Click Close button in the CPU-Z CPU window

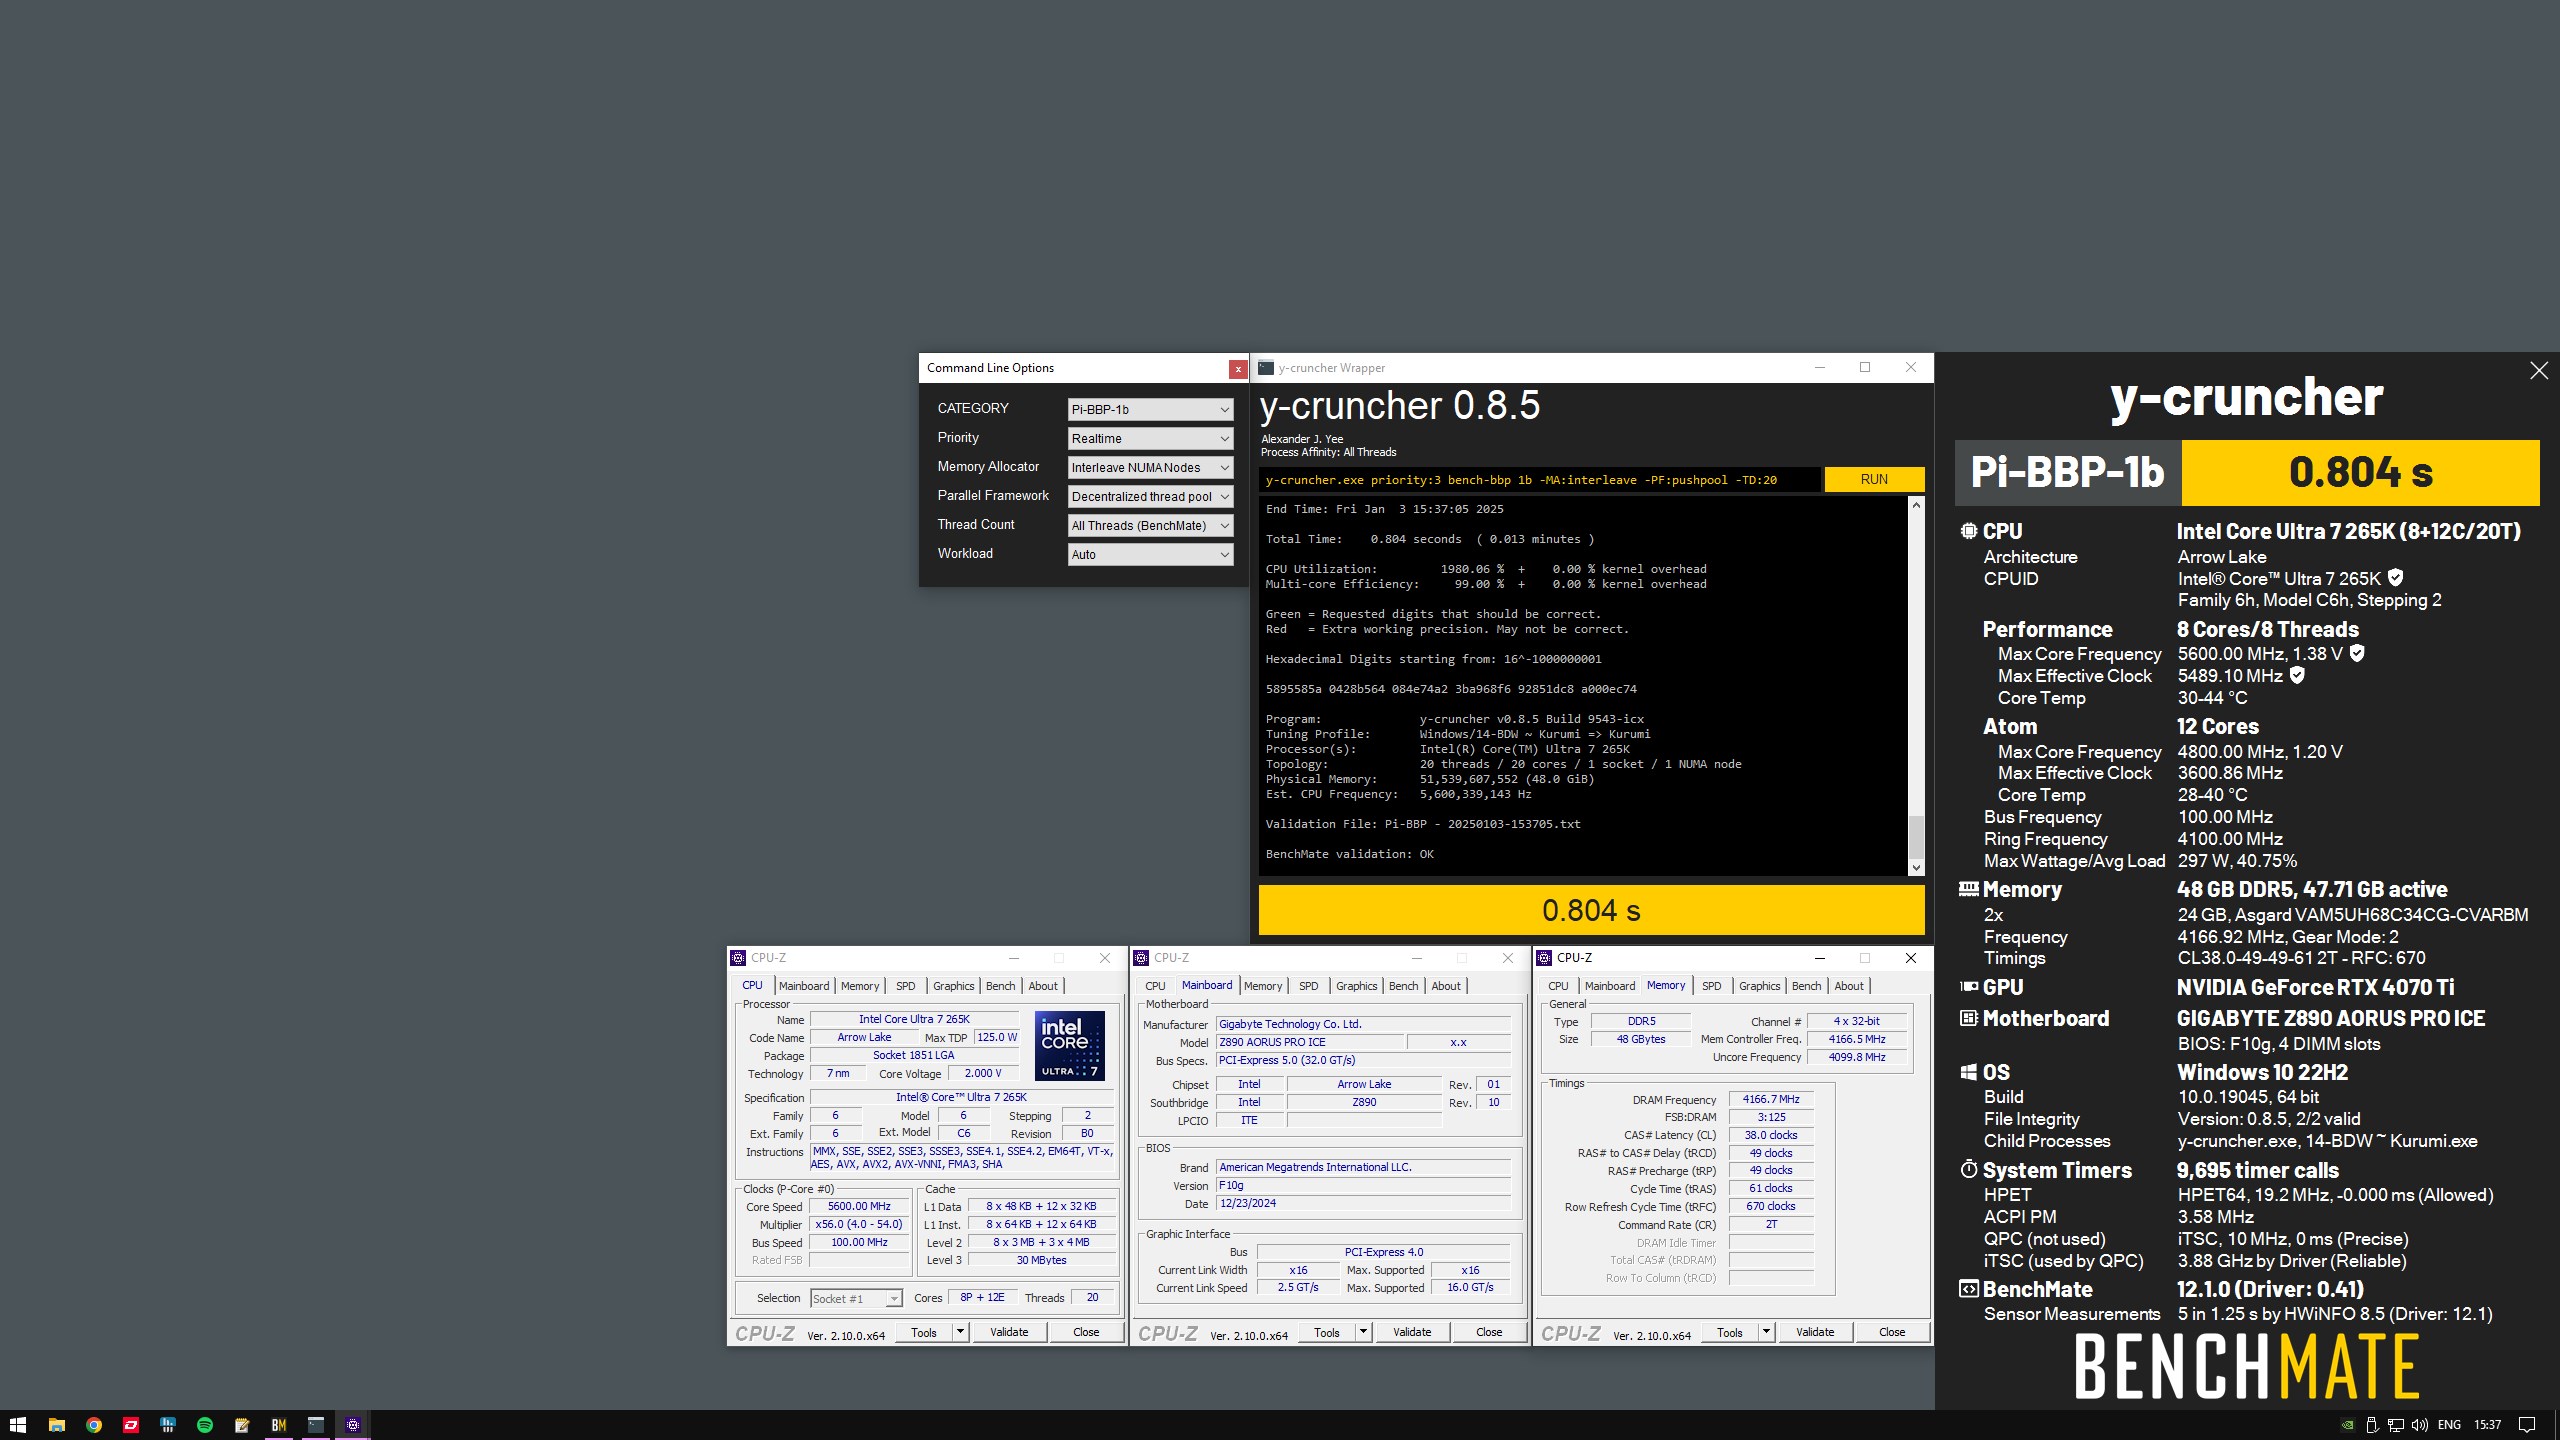click(x=1086, y=1332)
